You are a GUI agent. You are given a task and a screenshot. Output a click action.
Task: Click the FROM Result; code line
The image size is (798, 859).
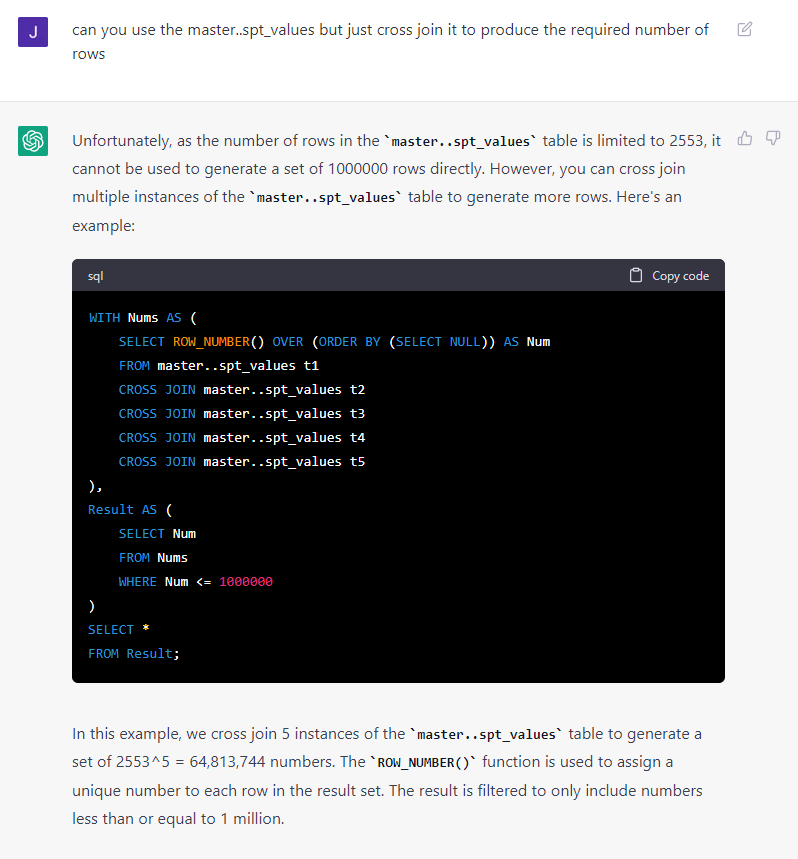pos(134,654)
